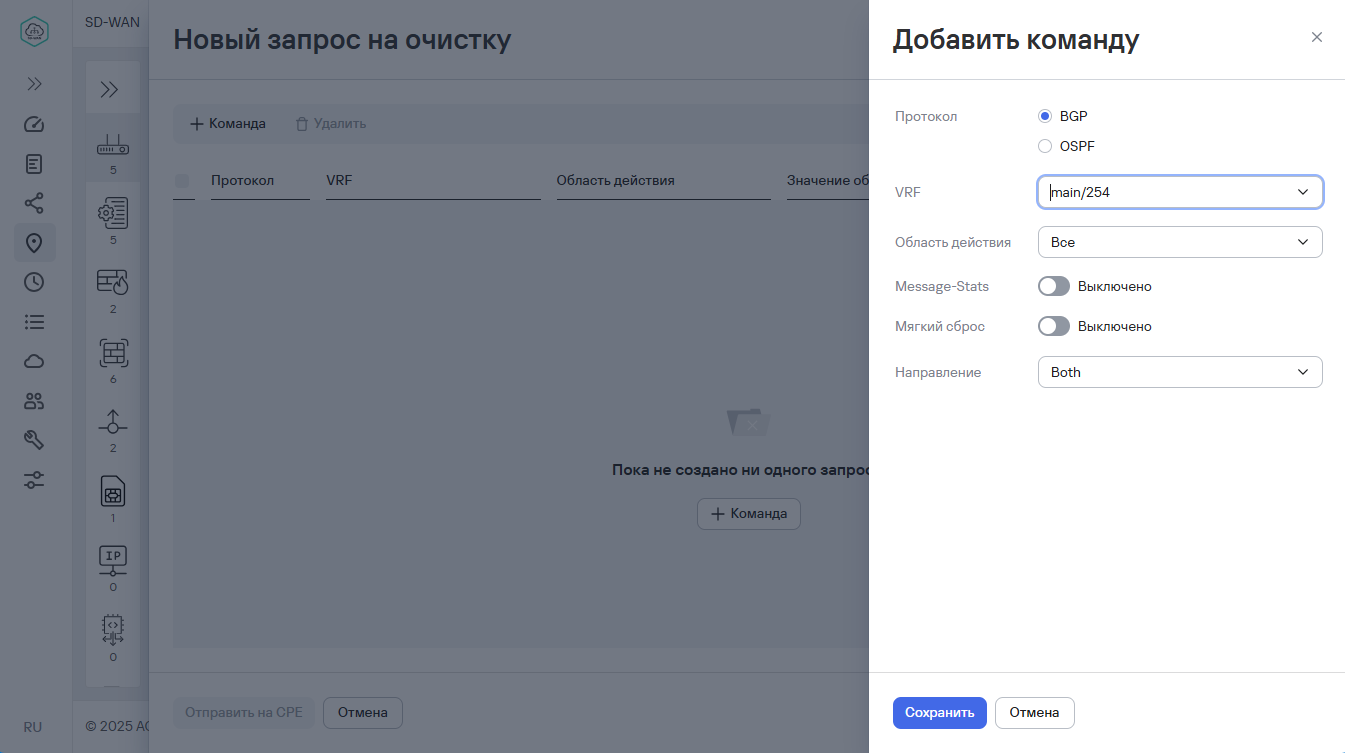The height and width of the screenshot is (753, 1345).
Task: Click the Команда button in the toolbar
Action: point(228,124)
